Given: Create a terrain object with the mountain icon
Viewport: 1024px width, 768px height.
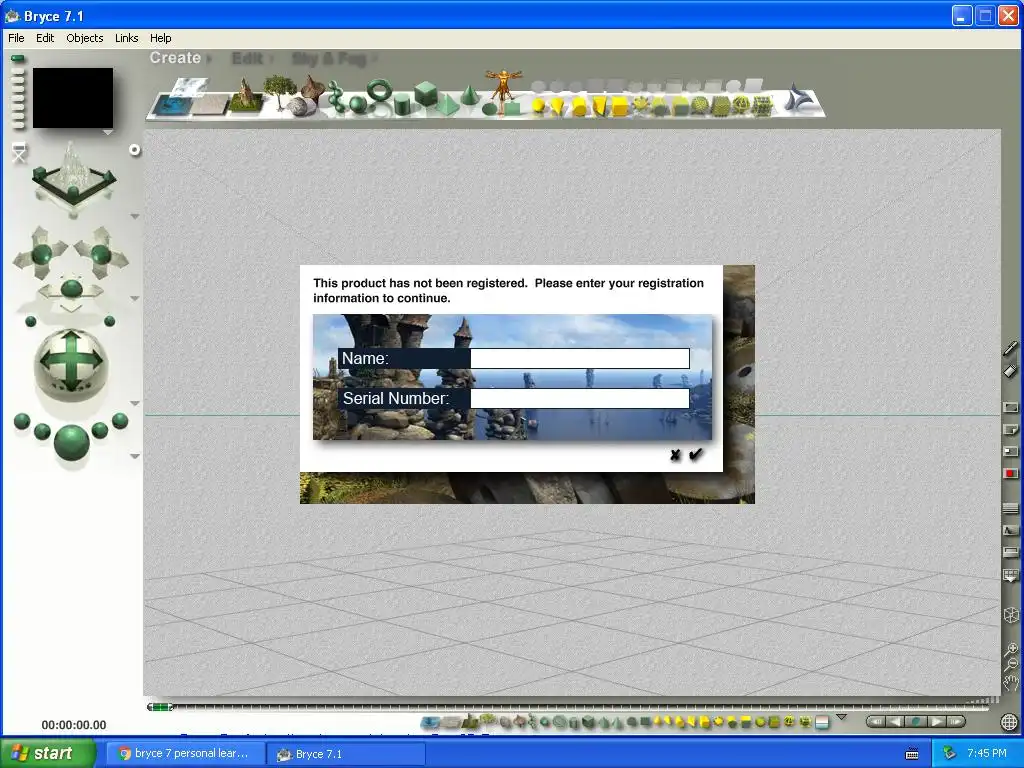Looking at the screenshot, I should click(245, 95).
